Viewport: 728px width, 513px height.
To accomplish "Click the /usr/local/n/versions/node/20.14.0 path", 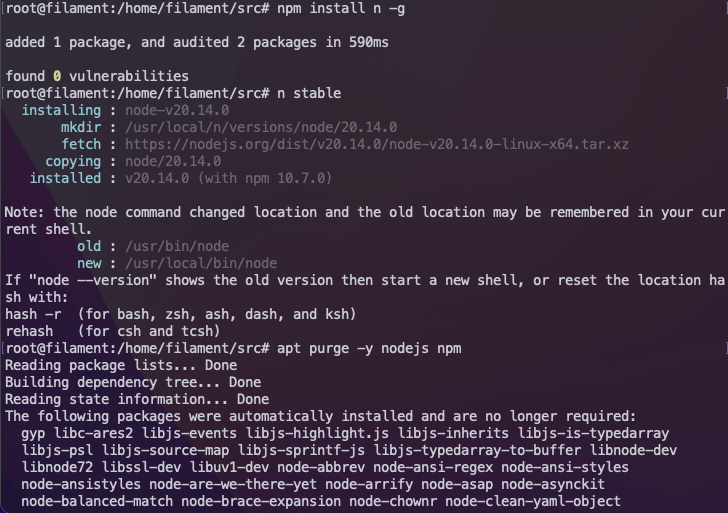I will [261, 127].
